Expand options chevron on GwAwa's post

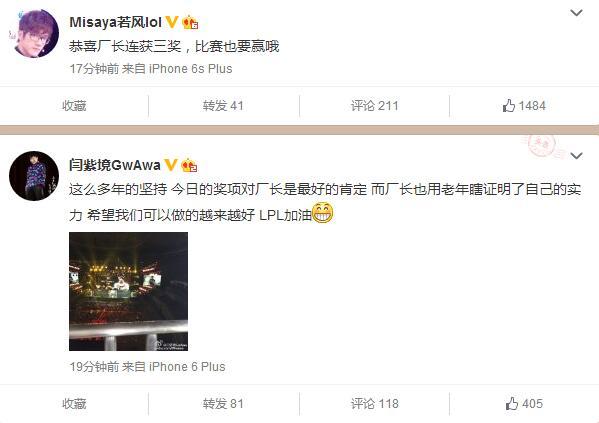[576, 156]
